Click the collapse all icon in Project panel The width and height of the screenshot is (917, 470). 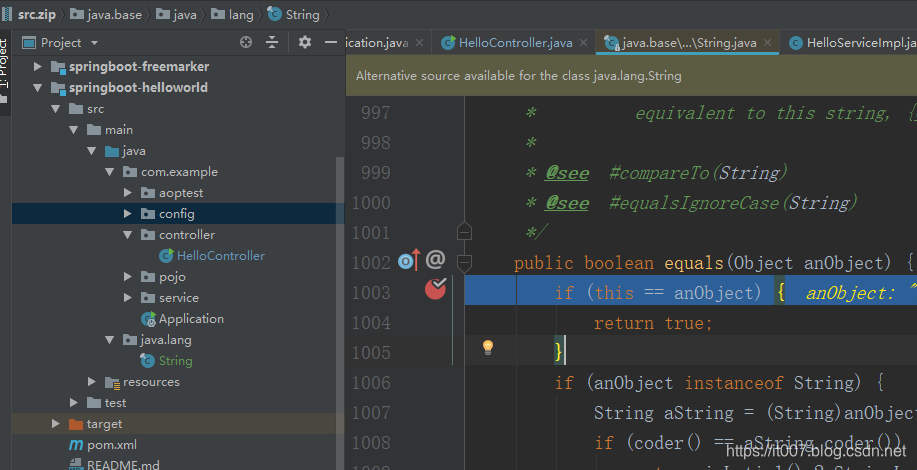pyautogui.click(x=272, y=42)
